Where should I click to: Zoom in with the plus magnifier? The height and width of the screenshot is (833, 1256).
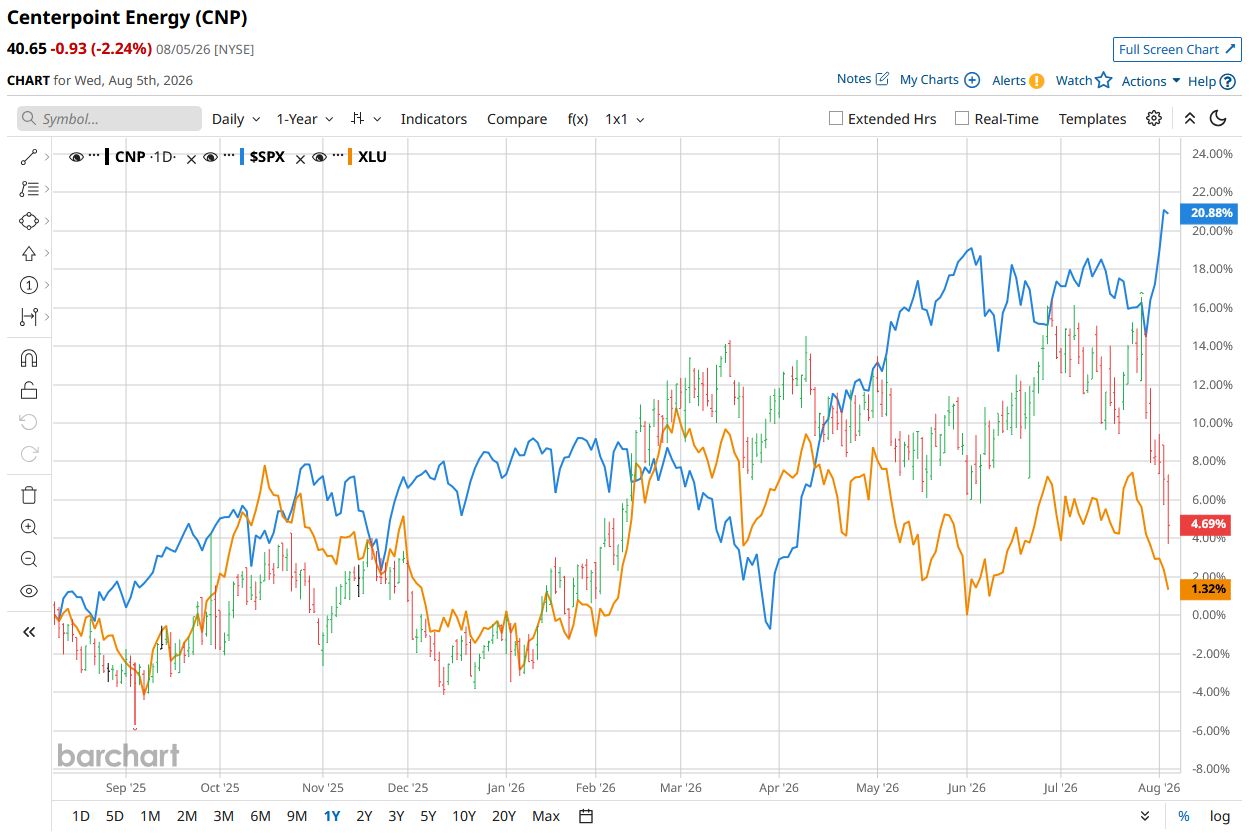pos(28,527)
